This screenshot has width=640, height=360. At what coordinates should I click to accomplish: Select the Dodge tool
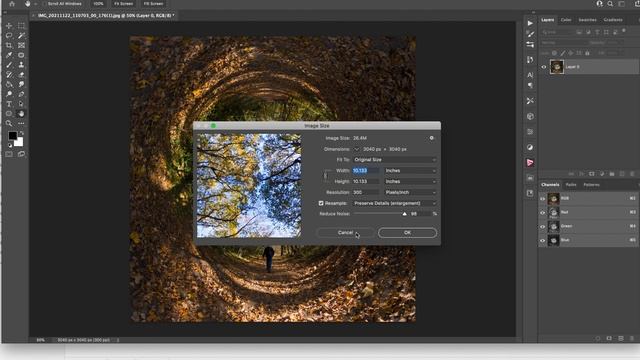click(9, 94)
